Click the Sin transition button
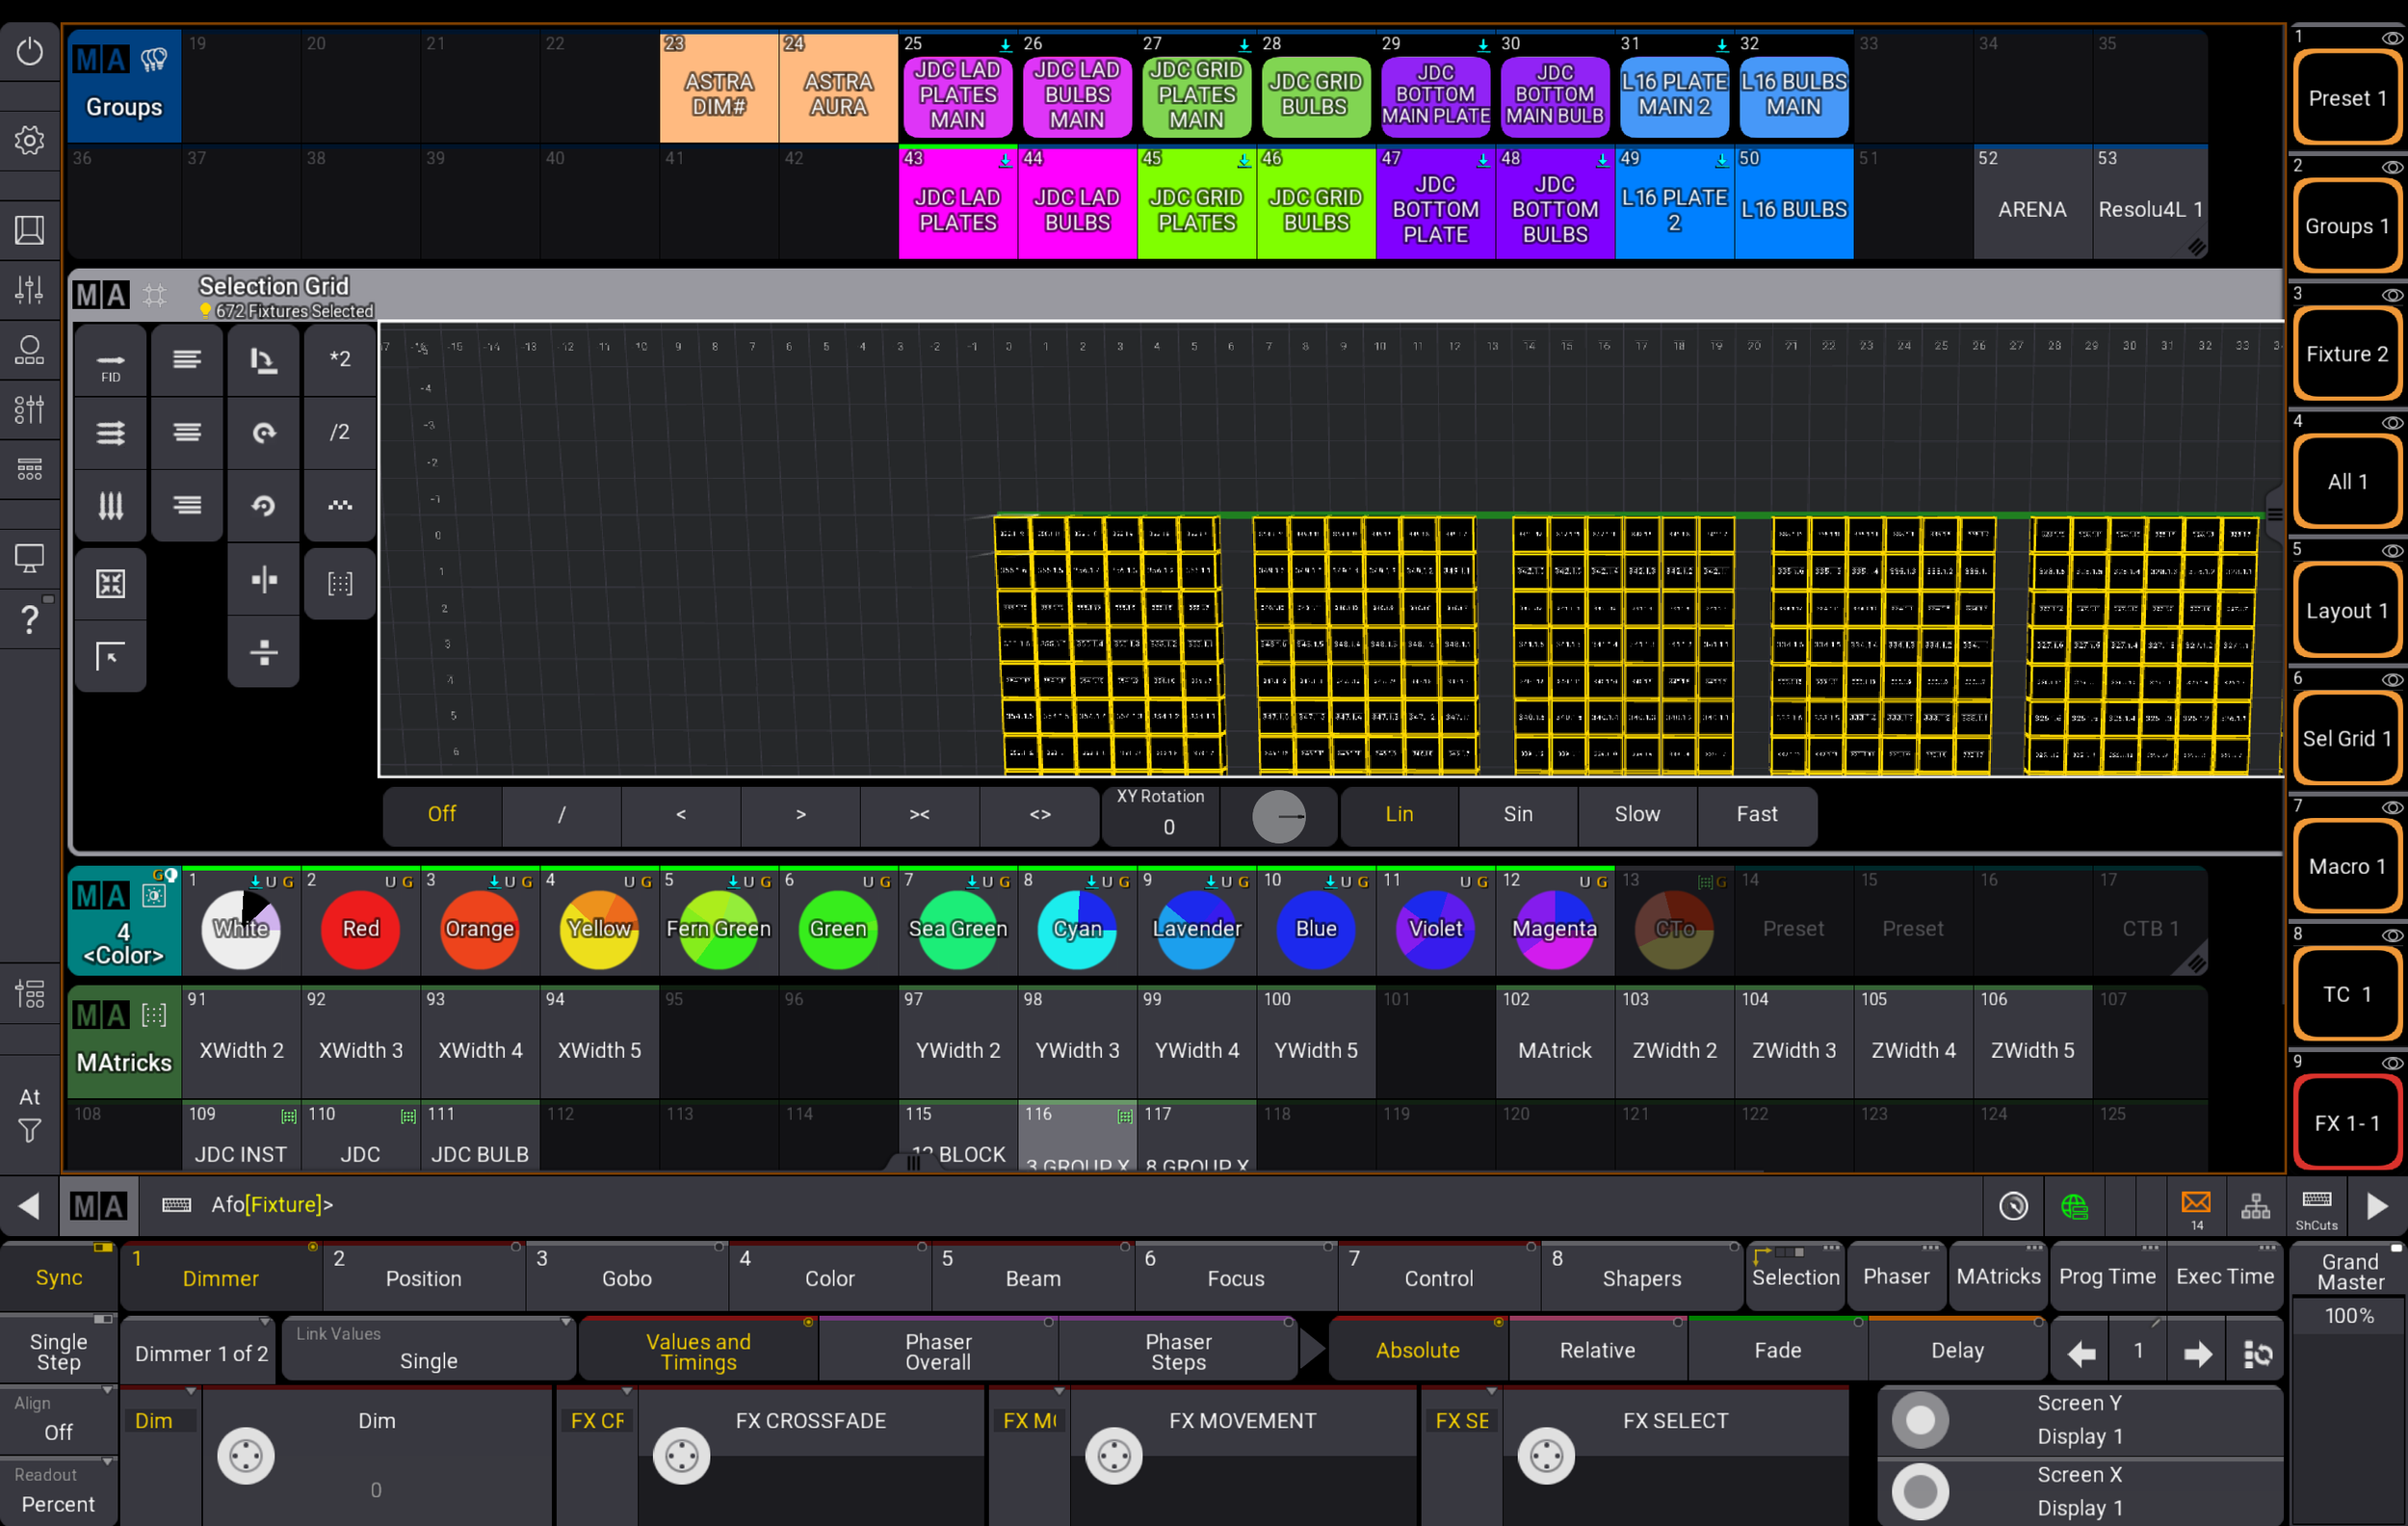Image resolution: width=2408 pixels, height=1526 pixels. (1518, 814)
